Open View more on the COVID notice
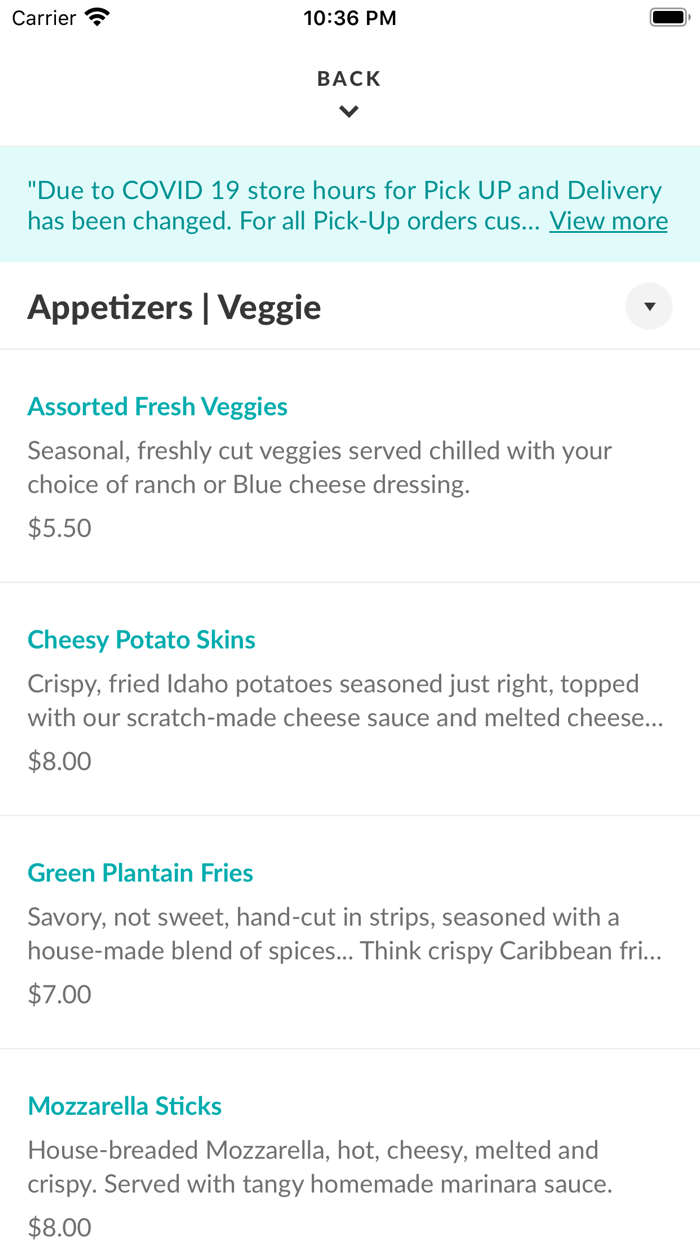Screen dimensions: 700x1244 coord(608,220)
